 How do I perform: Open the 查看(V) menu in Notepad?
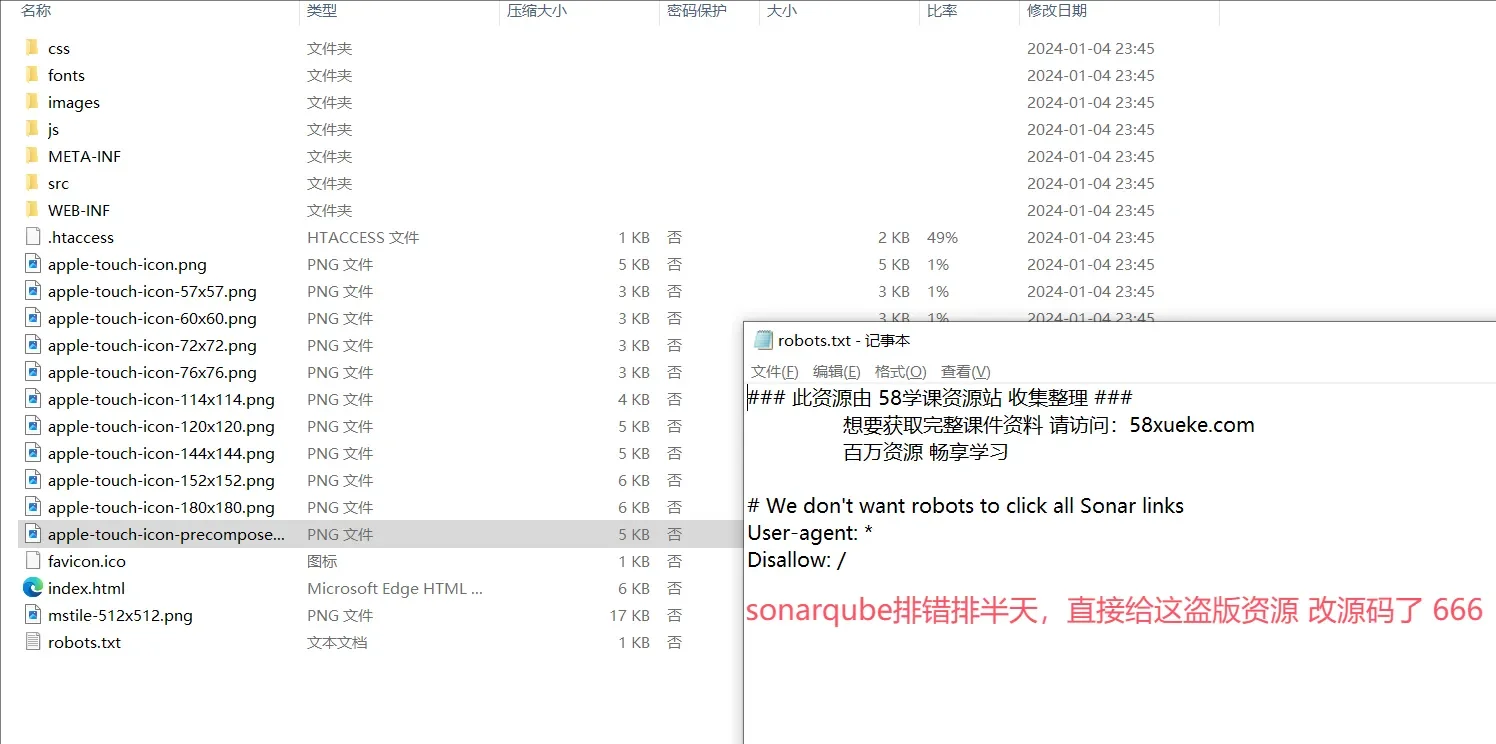coord(962,371)
